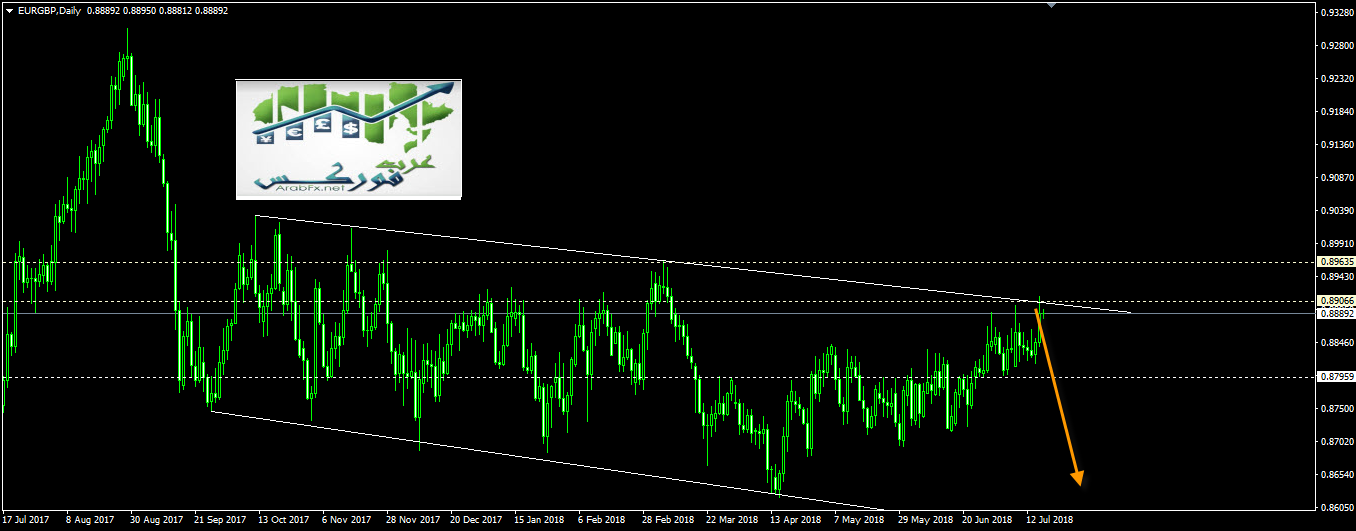Click the 13 Apr 2018 date label
This screenshot has width=1356, height=531.
point(795,520)
